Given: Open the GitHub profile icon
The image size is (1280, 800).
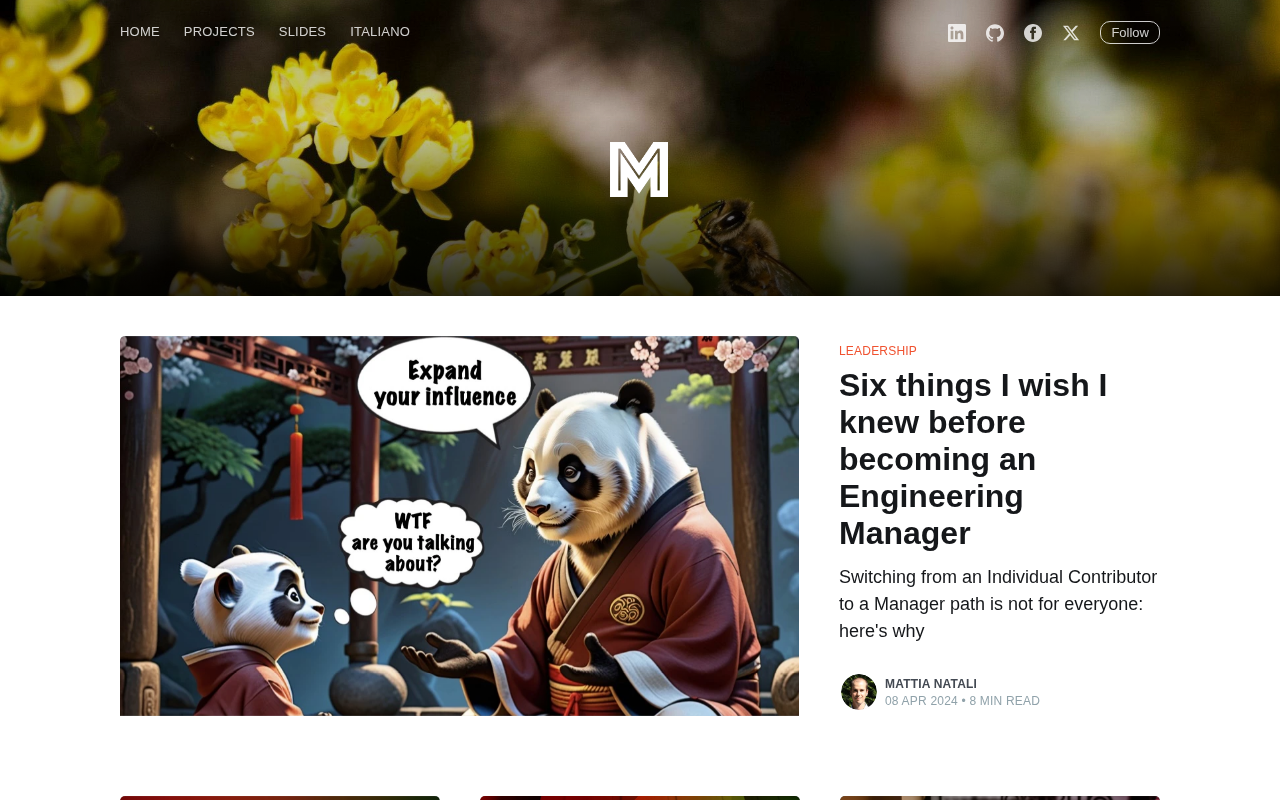Looking at the screenshot, I should pyautogui.click(x=995, y=33).
